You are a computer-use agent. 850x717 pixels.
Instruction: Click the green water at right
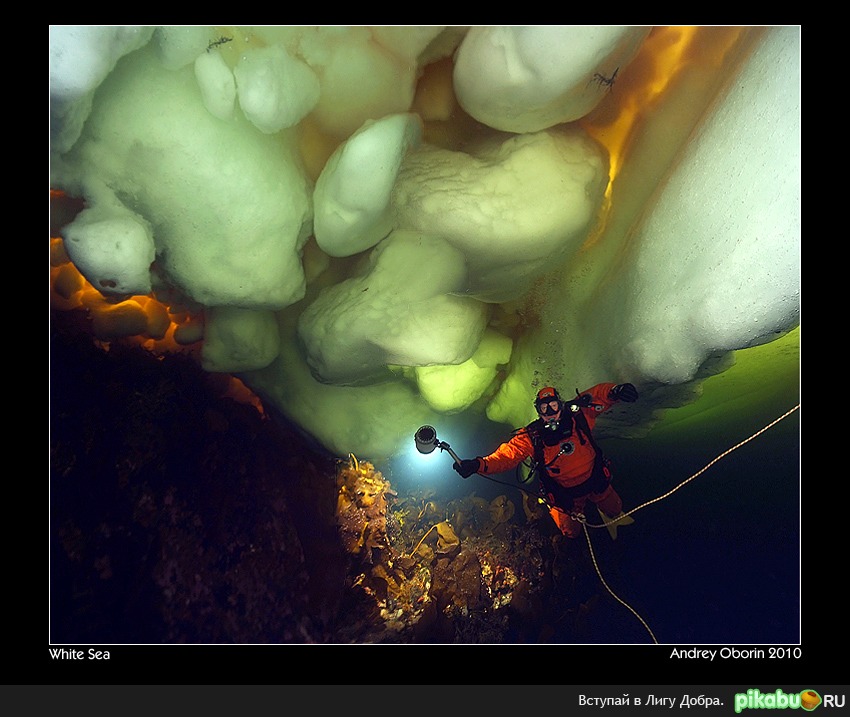click(760, 380)
